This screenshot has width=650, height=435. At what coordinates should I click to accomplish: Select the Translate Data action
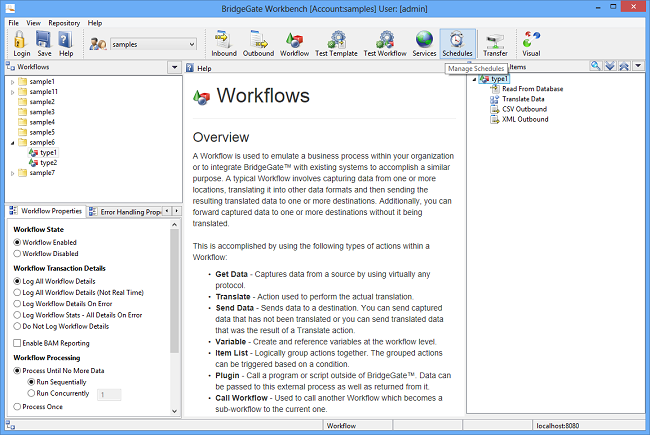point(517,99)
